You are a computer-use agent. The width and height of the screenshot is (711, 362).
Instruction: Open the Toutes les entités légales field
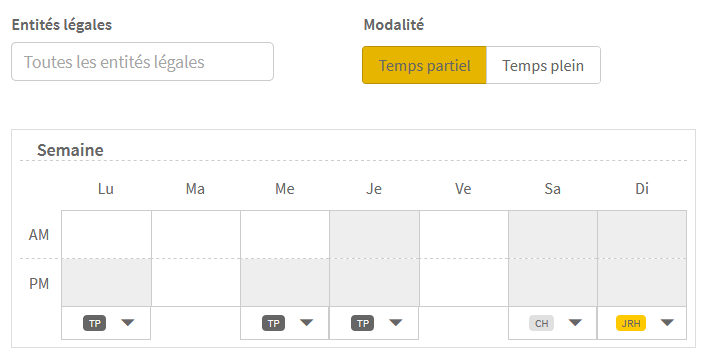pos(142,62)
